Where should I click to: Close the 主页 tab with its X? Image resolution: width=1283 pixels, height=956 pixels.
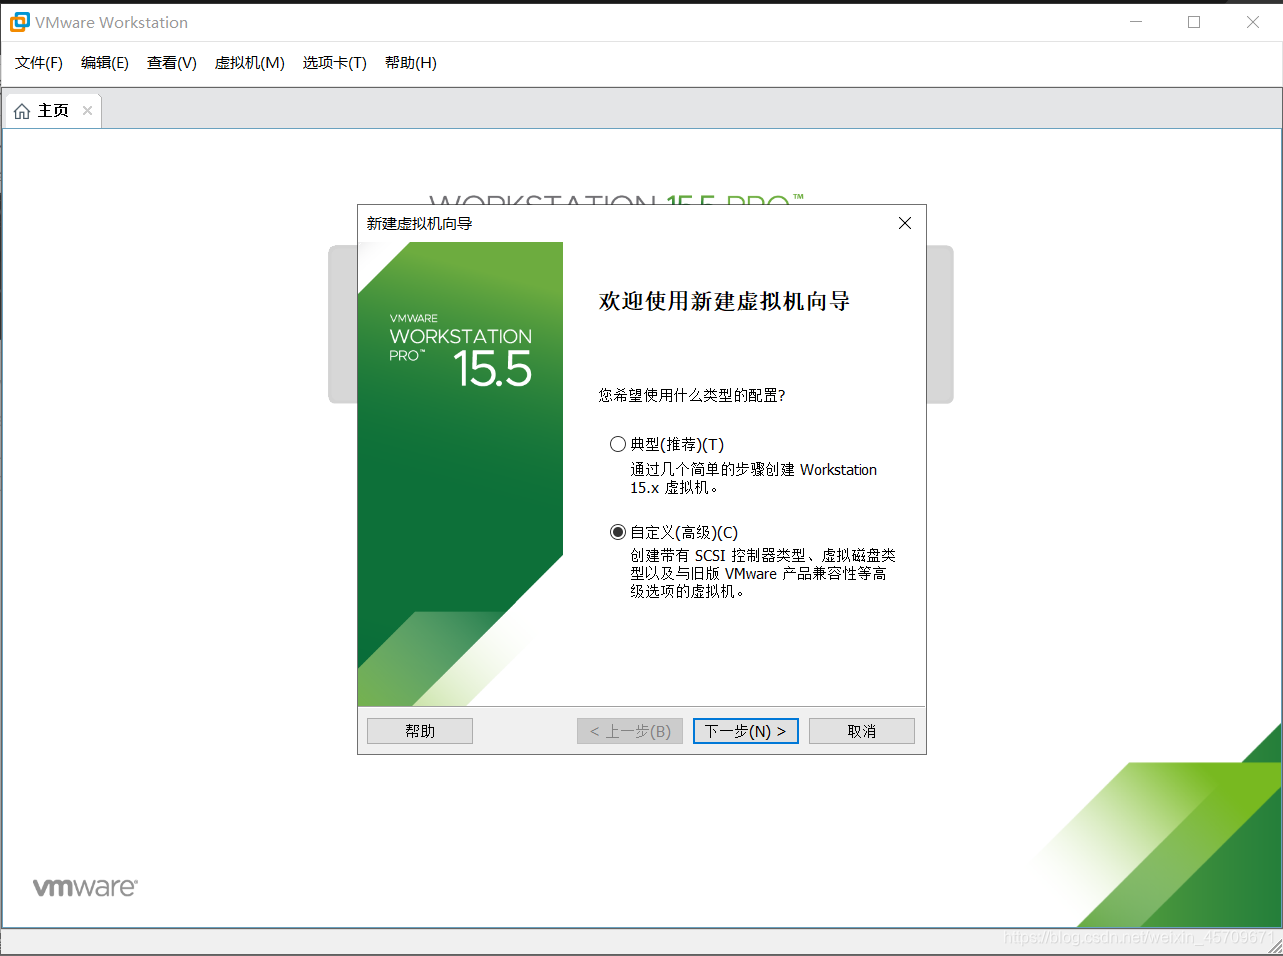[86, 110]
